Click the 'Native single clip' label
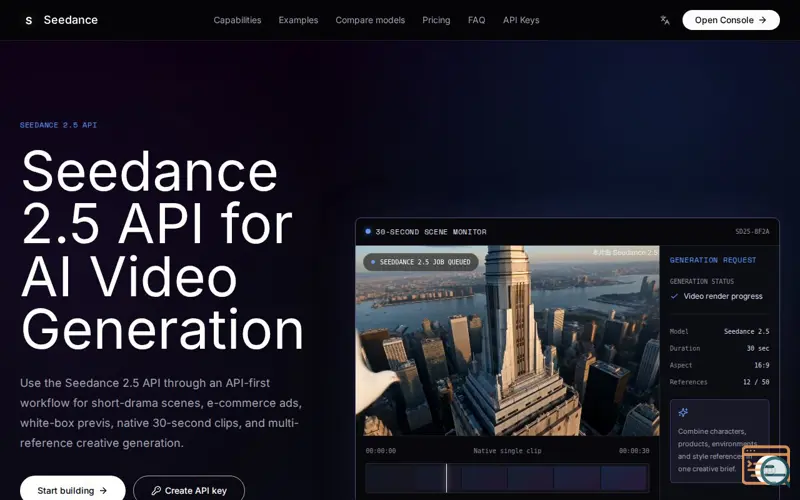 pyautogui.click(x=507, y=451)
